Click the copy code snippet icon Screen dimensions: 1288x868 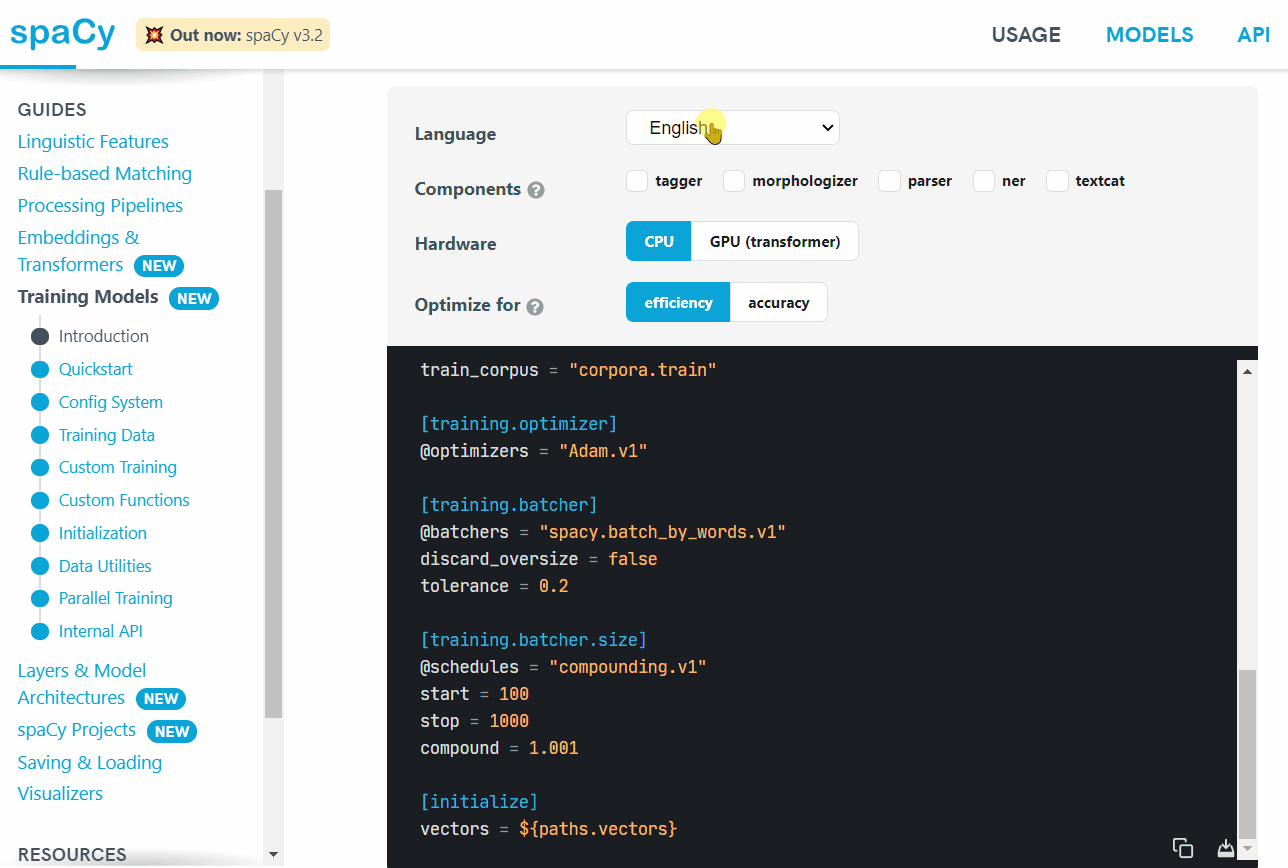1183,846
